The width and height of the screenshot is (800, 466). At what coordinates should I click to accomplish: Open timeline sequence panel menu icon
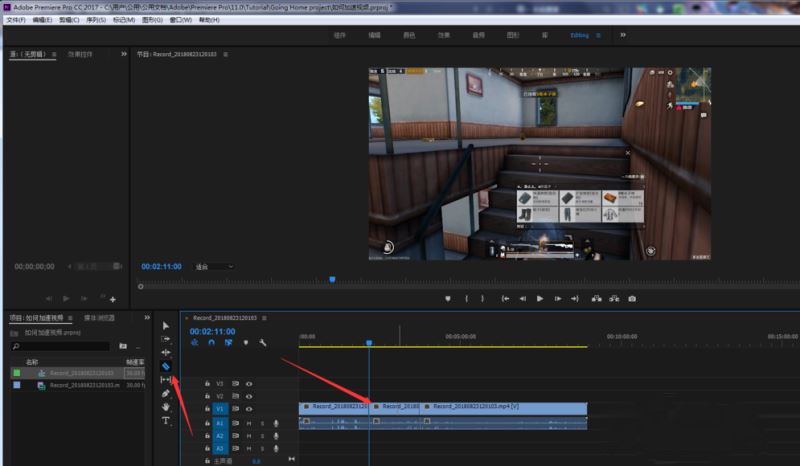(264, 318)
